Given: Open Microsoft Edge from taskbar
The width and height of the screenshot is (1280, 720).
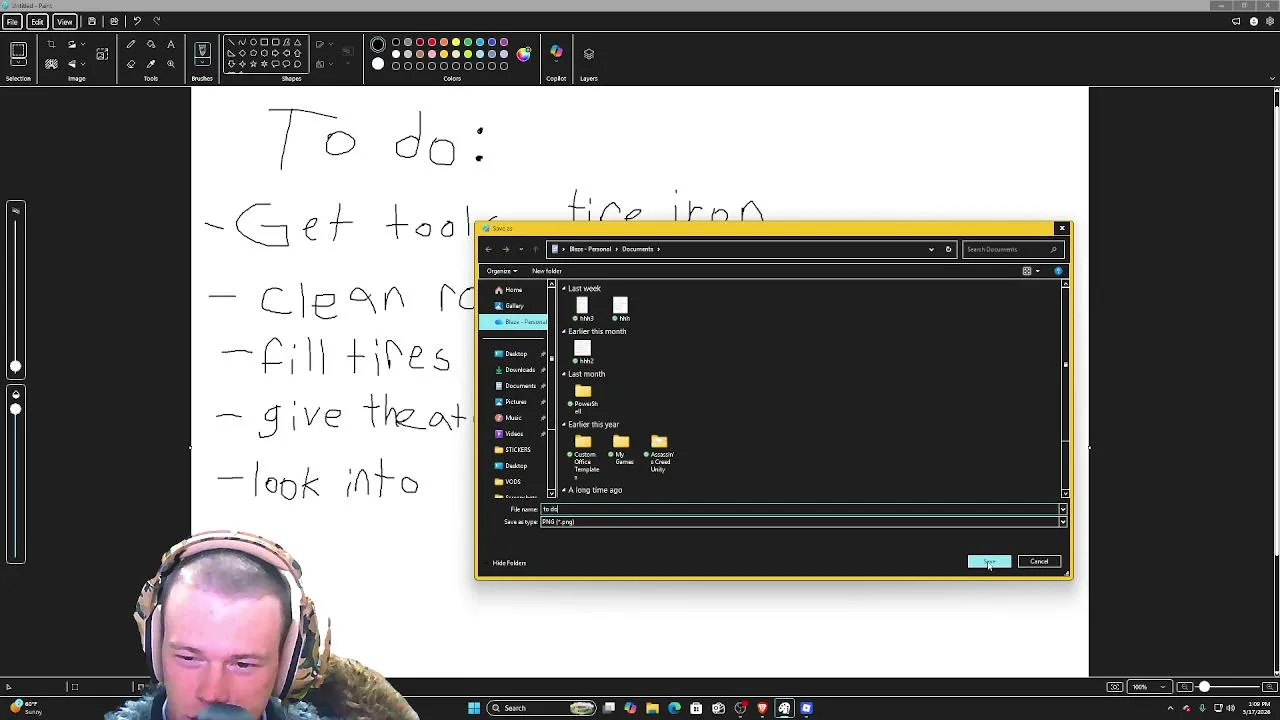Looking at the screenshot, I should (x=674, y=708).
